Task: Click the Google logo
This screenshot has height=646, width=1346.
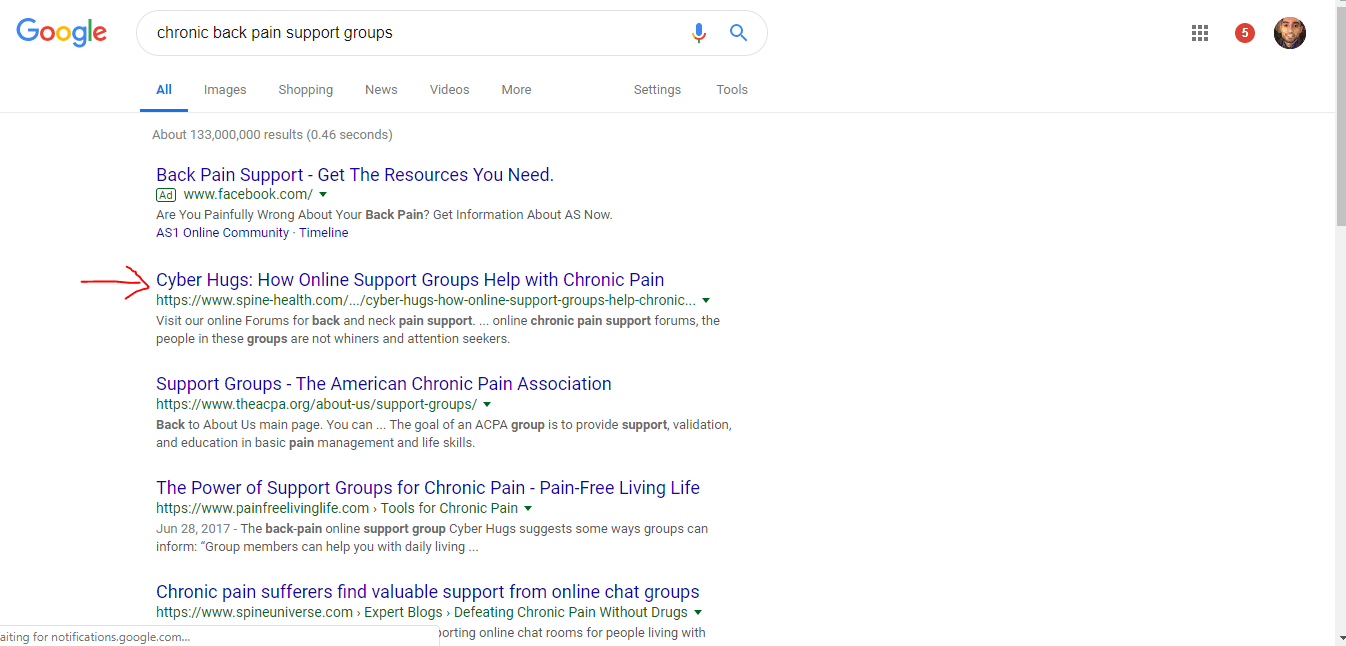Action: click(x=62, y=32)
